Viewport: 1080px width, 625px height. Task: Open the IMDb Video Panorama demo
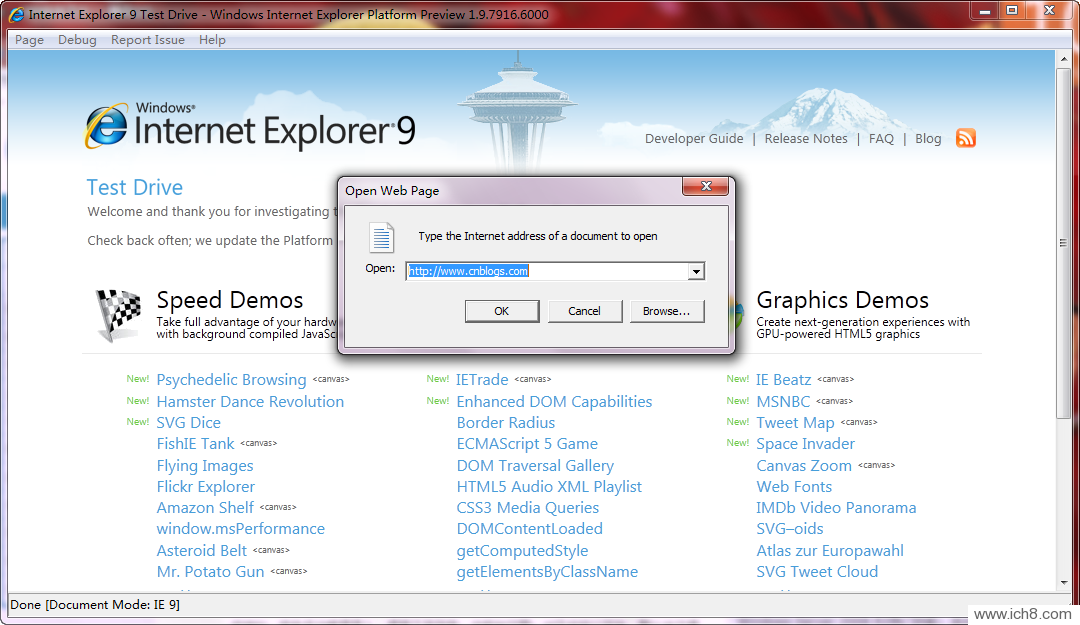(836, 508)
